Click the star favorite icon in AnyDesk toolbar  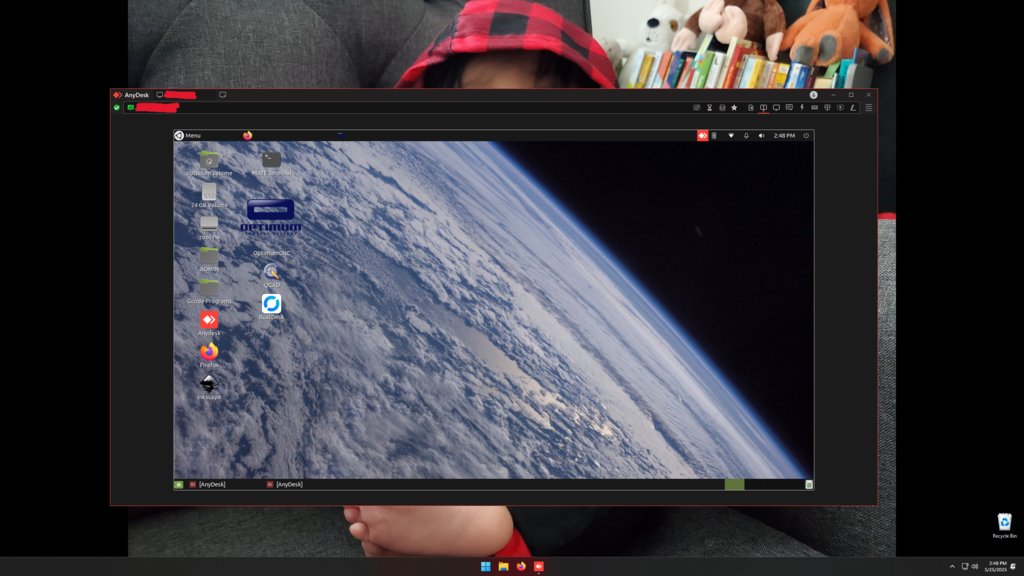(x=734, y=108)
